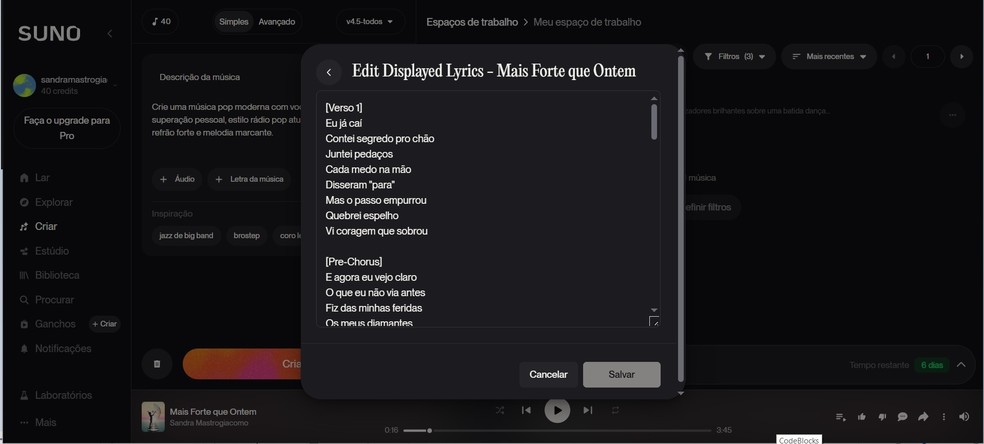Click Sandra Mastrogiacomo artist name in player

(x=208, y=423)
